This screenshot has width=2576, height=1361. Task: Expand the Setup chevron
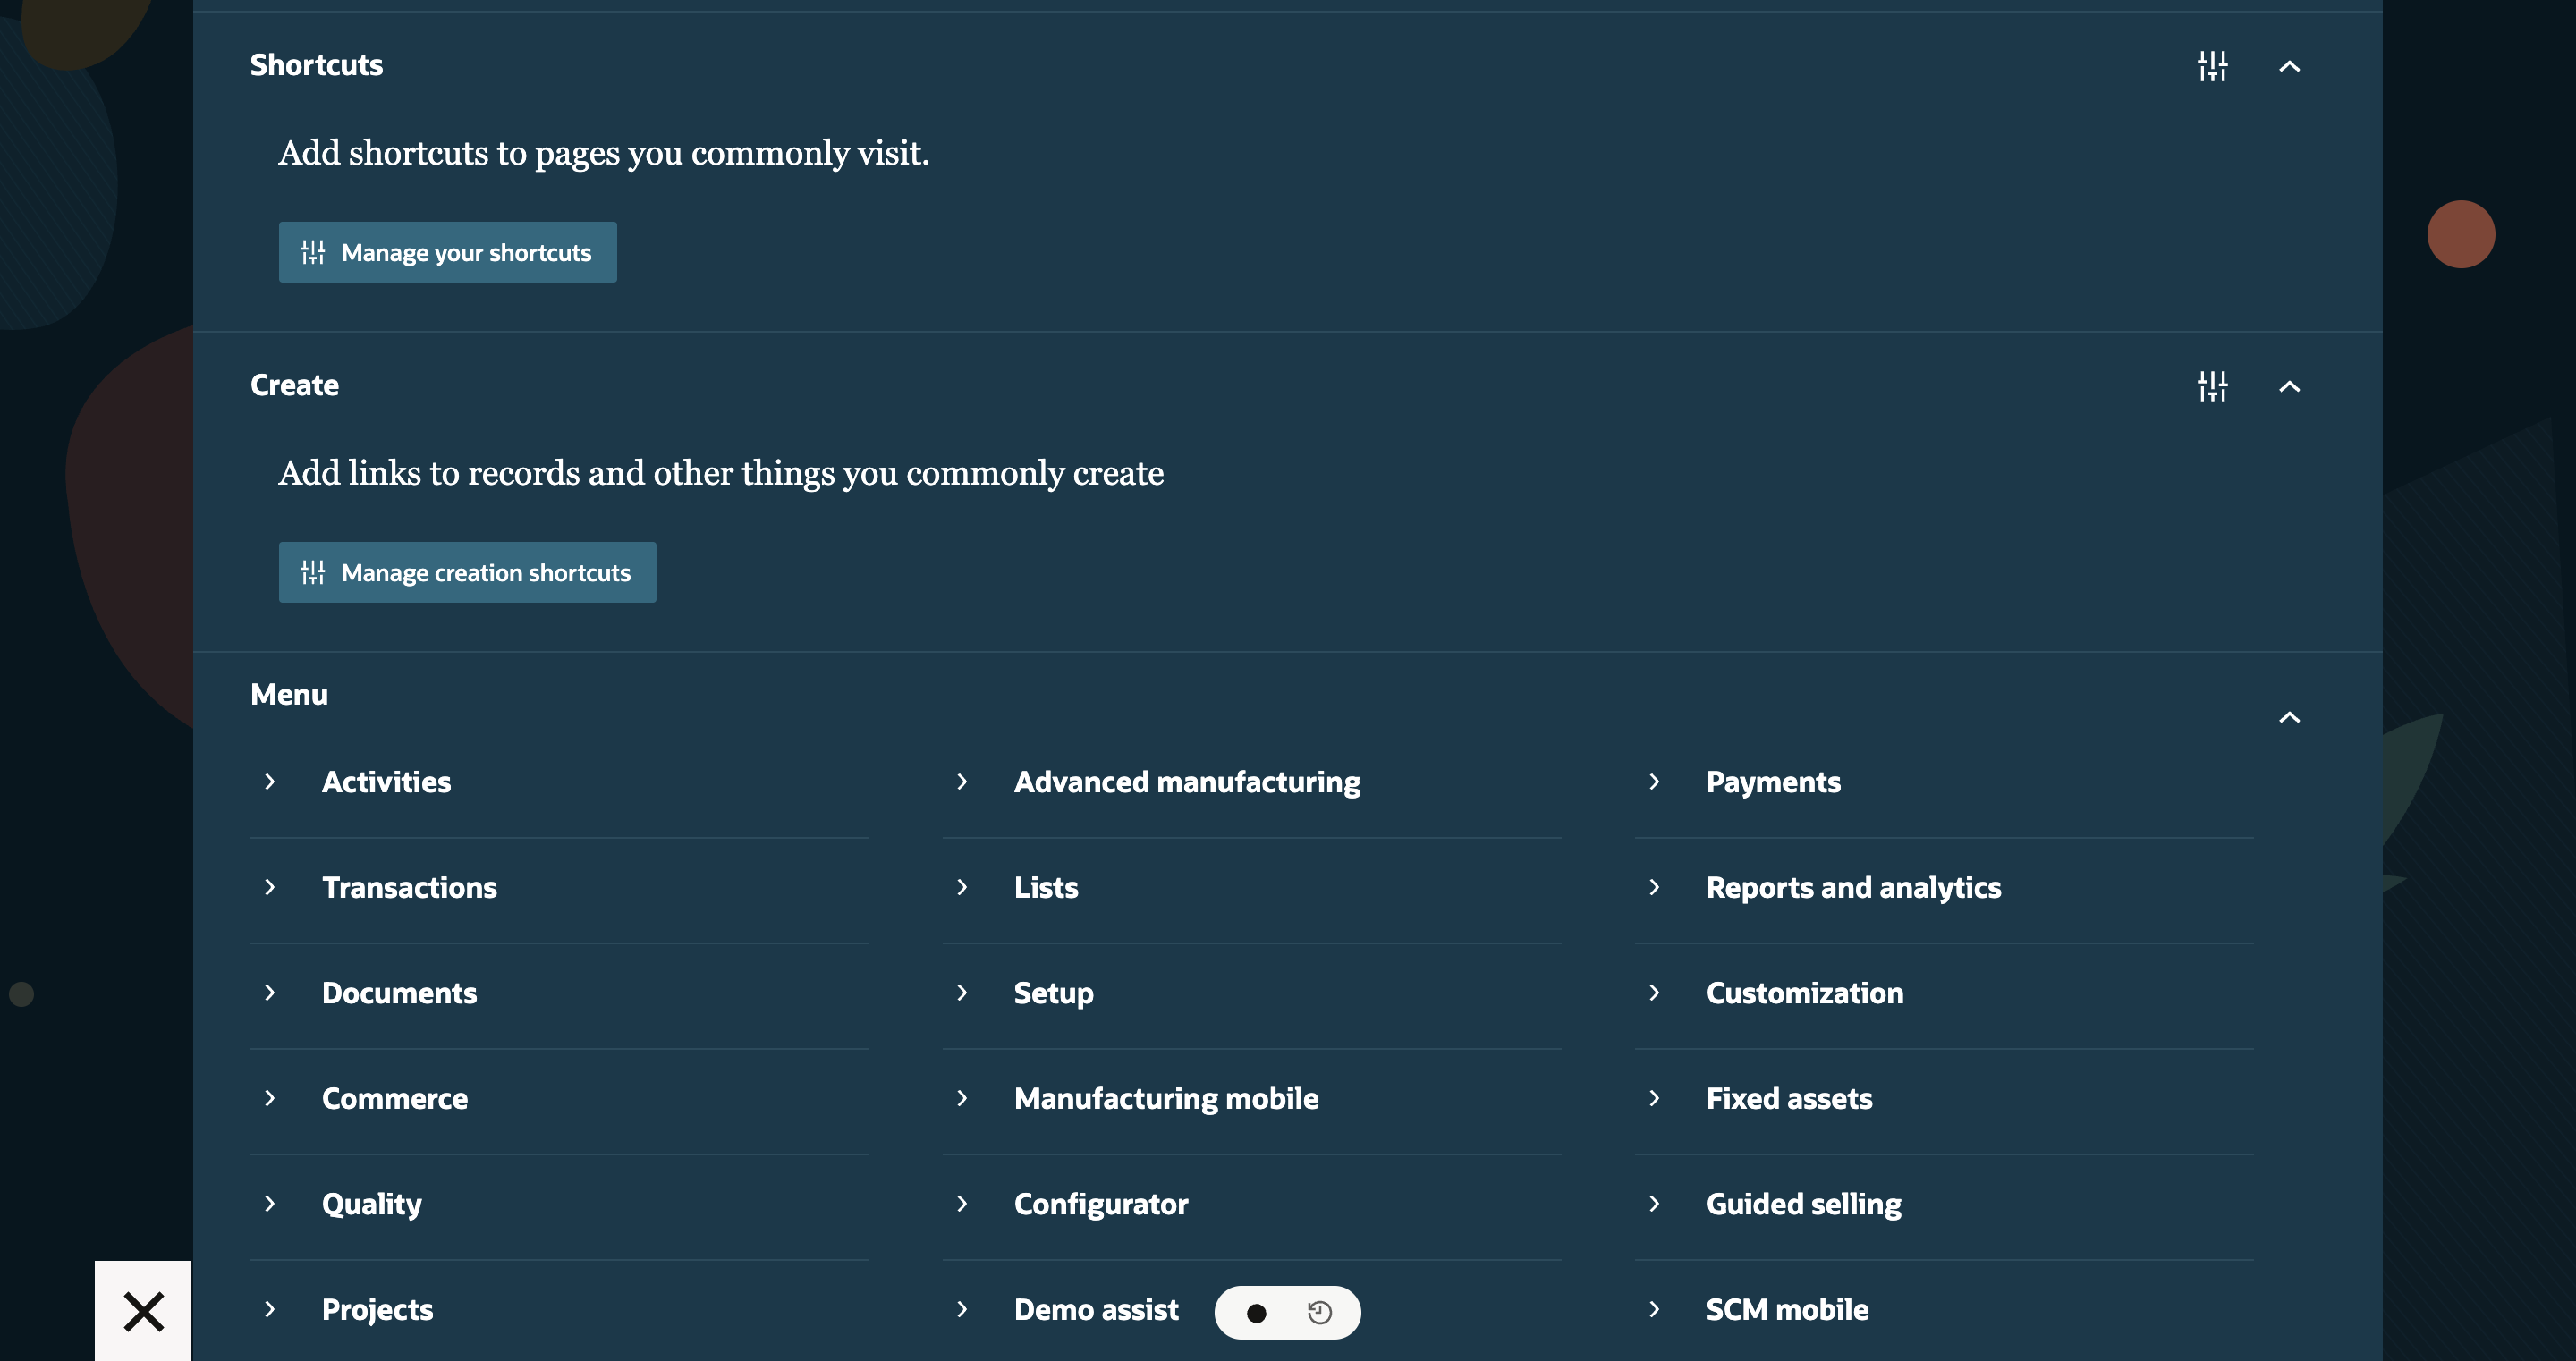click(x=961, y=993)
